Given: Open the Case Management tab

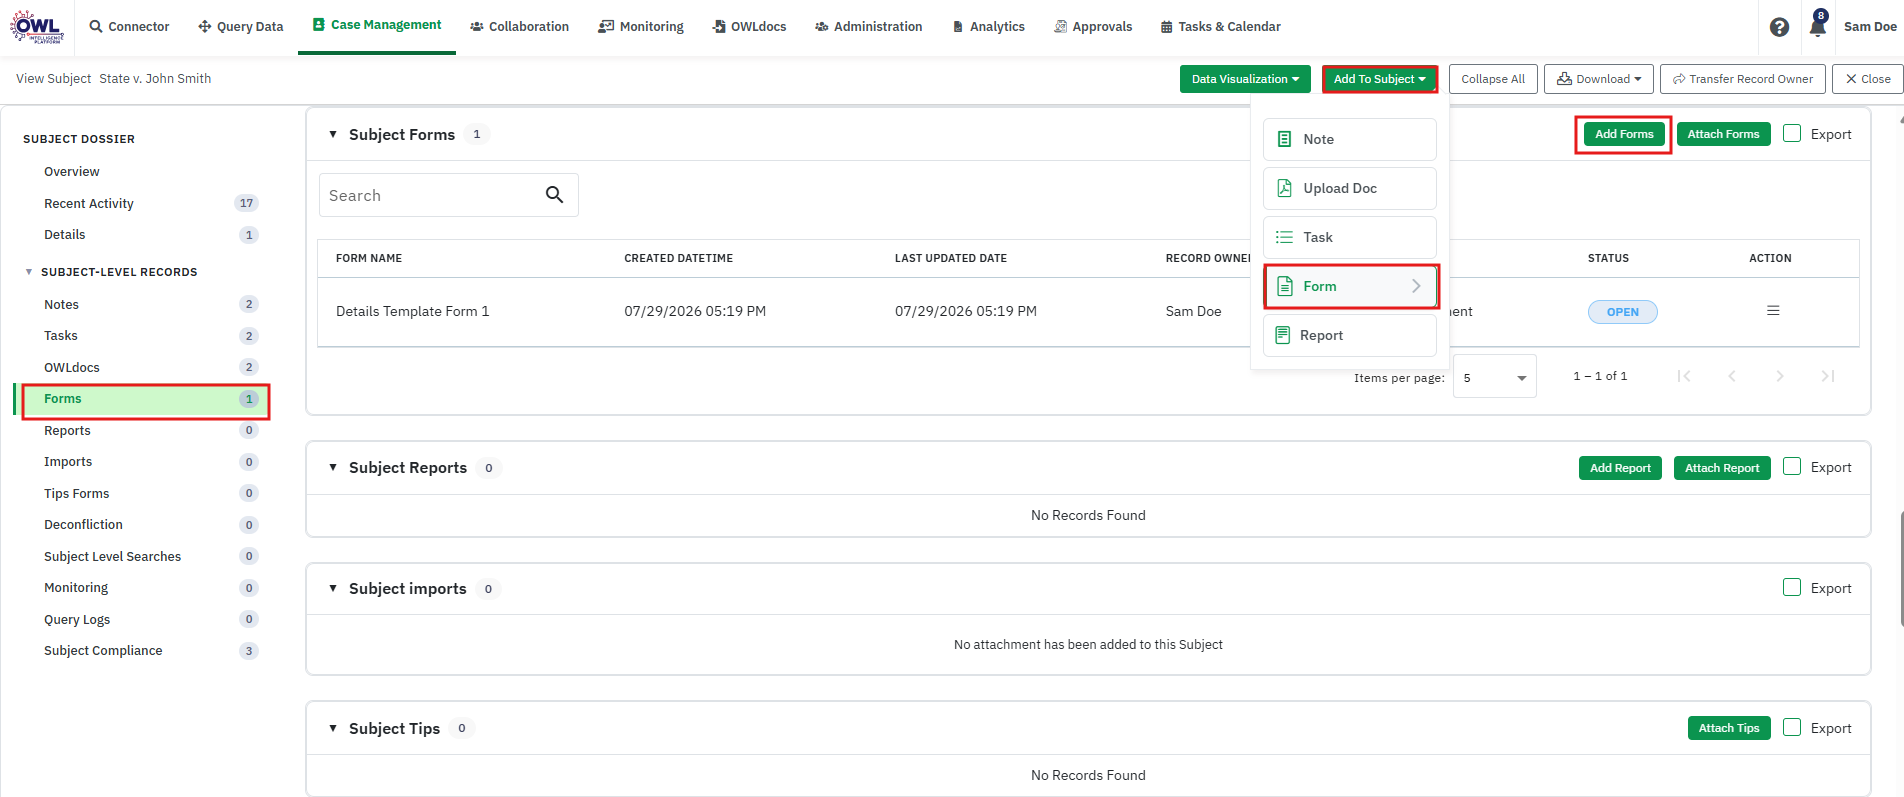Looking at the screenshot, I should (x=377, y=25).
